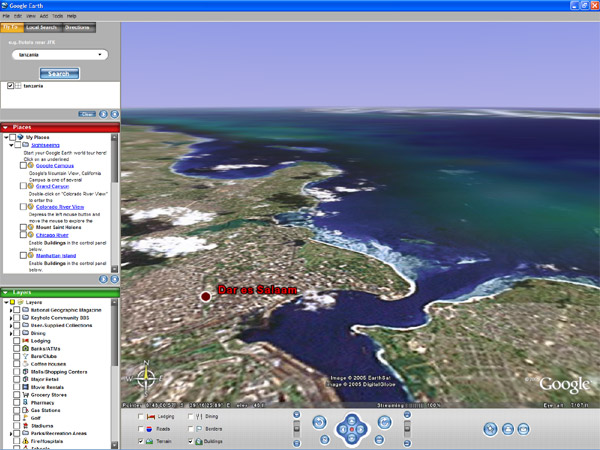Click the Grocery Stores cart icon
Viewport: 600px width, 450px height.
(25, 395)
